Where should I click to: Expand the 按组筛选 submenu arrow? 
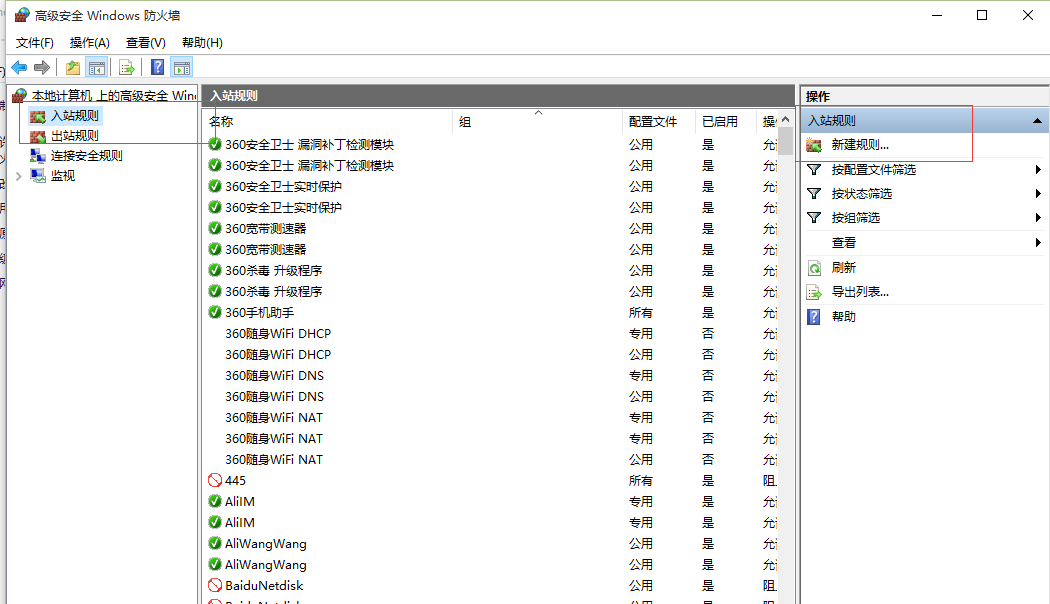[1038, 218]
